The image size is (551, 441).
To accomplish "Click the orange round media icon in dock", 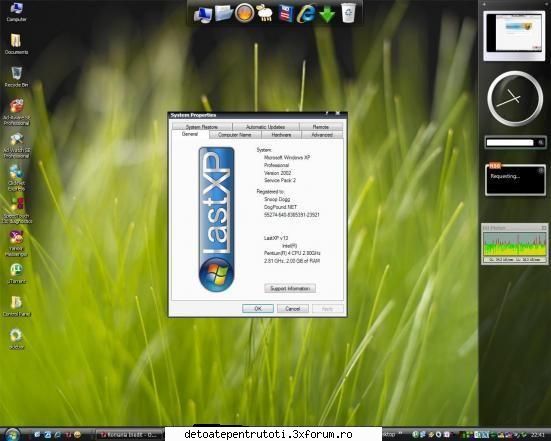I will (244, 13).
